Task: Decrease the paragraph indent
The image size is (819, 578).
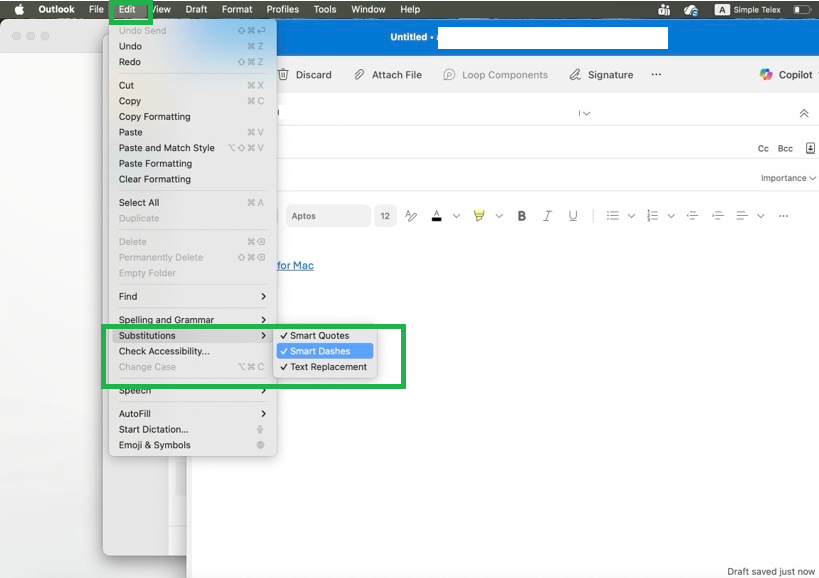Action: (x=693, y=216)
